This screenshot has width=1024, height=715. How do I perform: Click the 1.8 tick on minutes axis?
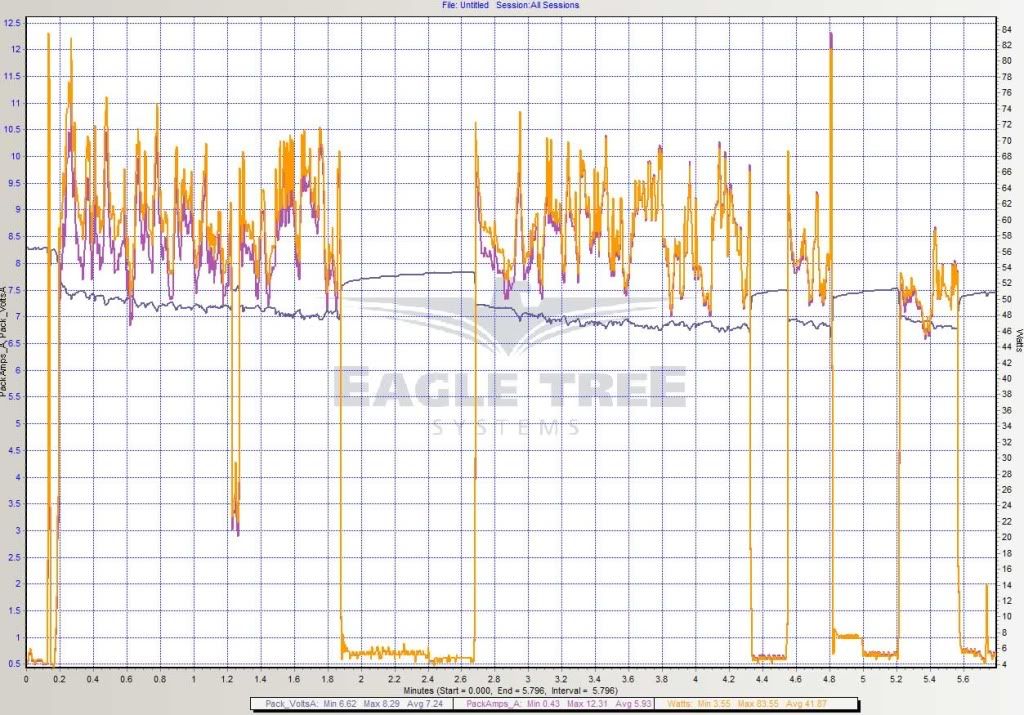(327, 679)
